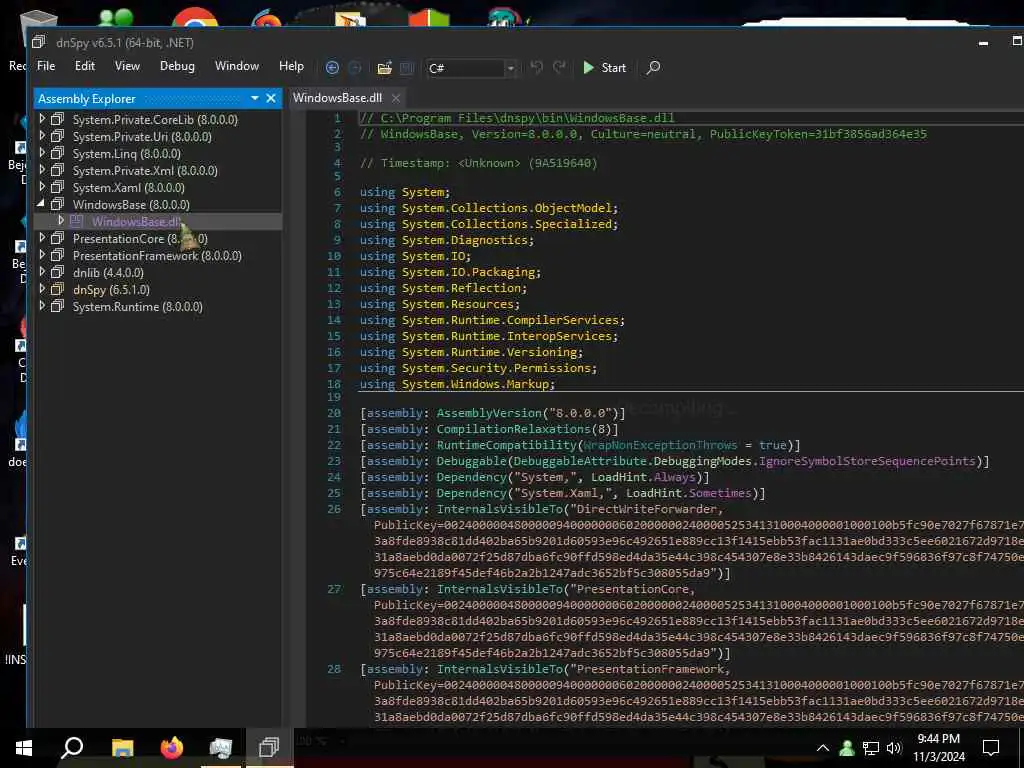Image resolution: width=1024 pixels, height=768 pixels.
Task: Click the dnSpy window title icon
Action: tap(39, 42)
